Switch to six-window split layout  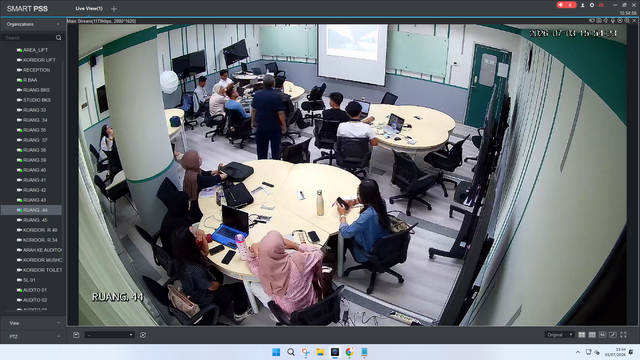tap(592, 335)
